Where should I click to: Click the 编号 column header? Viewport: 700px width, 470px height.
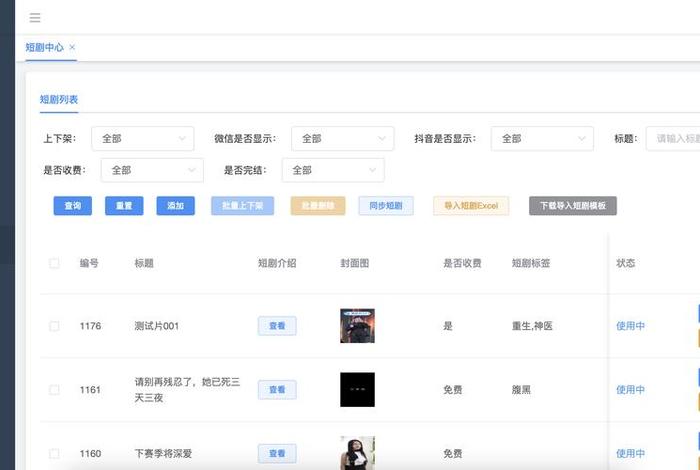coord(89,263)
